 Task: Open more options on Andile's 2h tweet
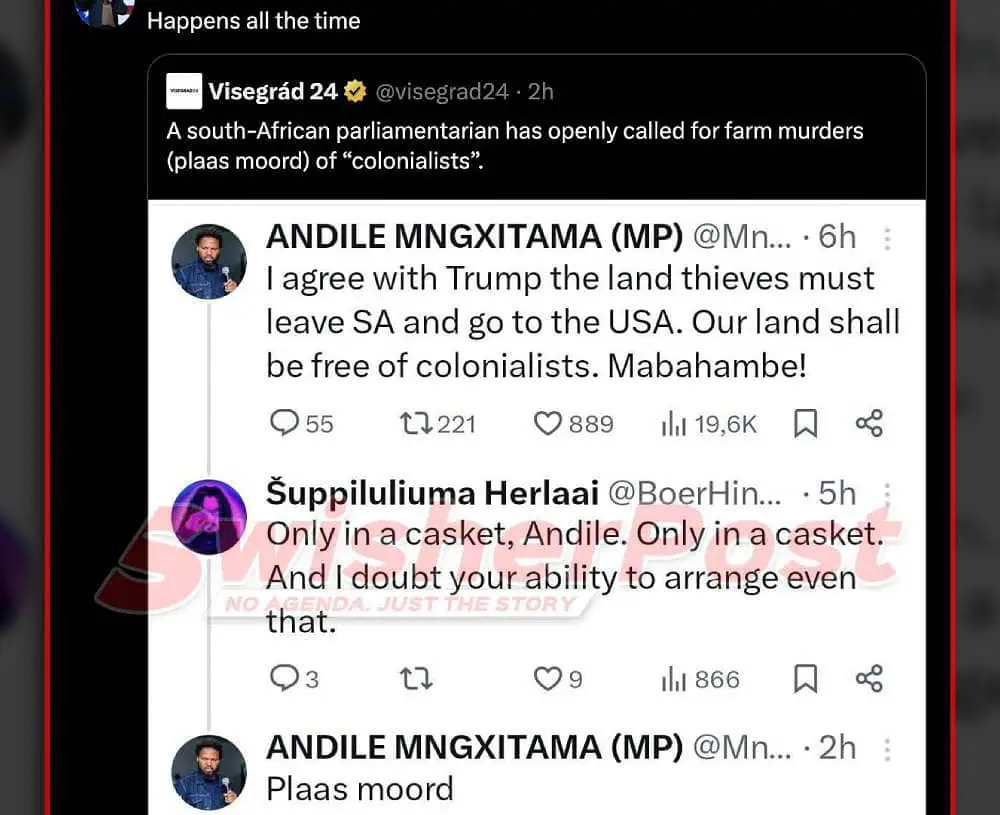click(x=887, y=748)
